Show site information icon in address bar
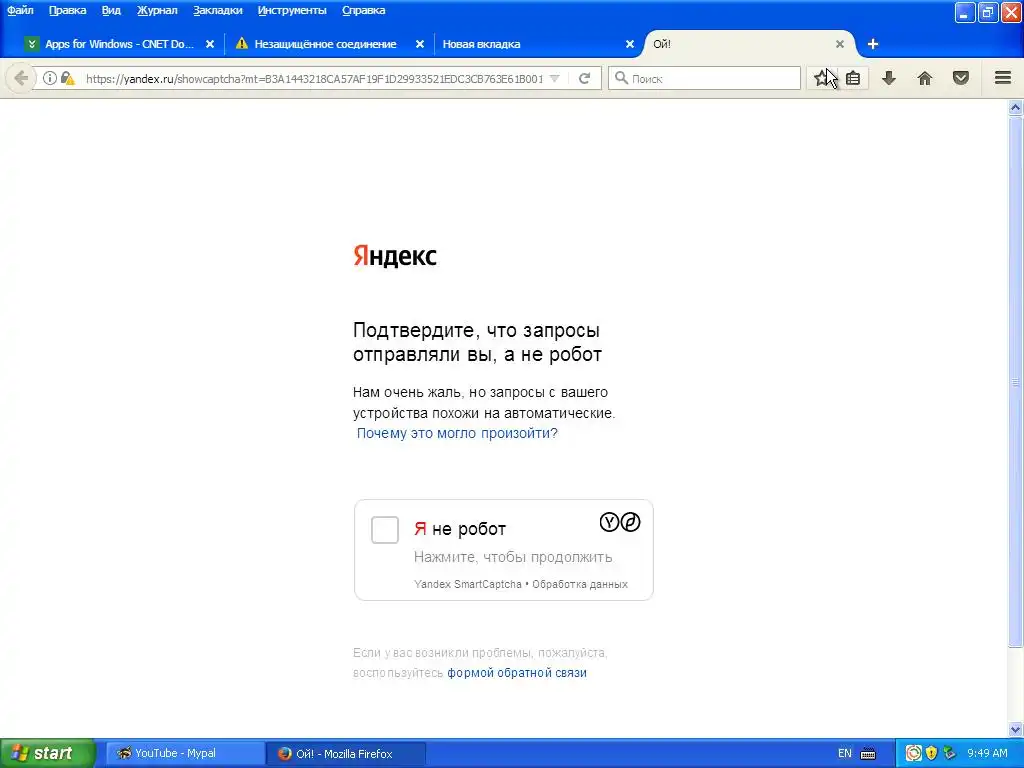 50,78
